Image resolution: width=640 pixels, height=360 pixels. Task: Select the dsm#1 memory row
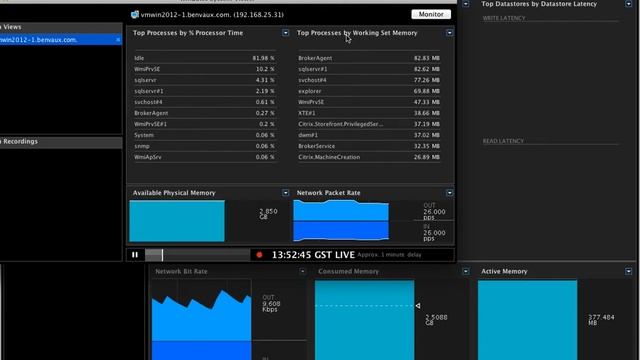tap(369, 135)
